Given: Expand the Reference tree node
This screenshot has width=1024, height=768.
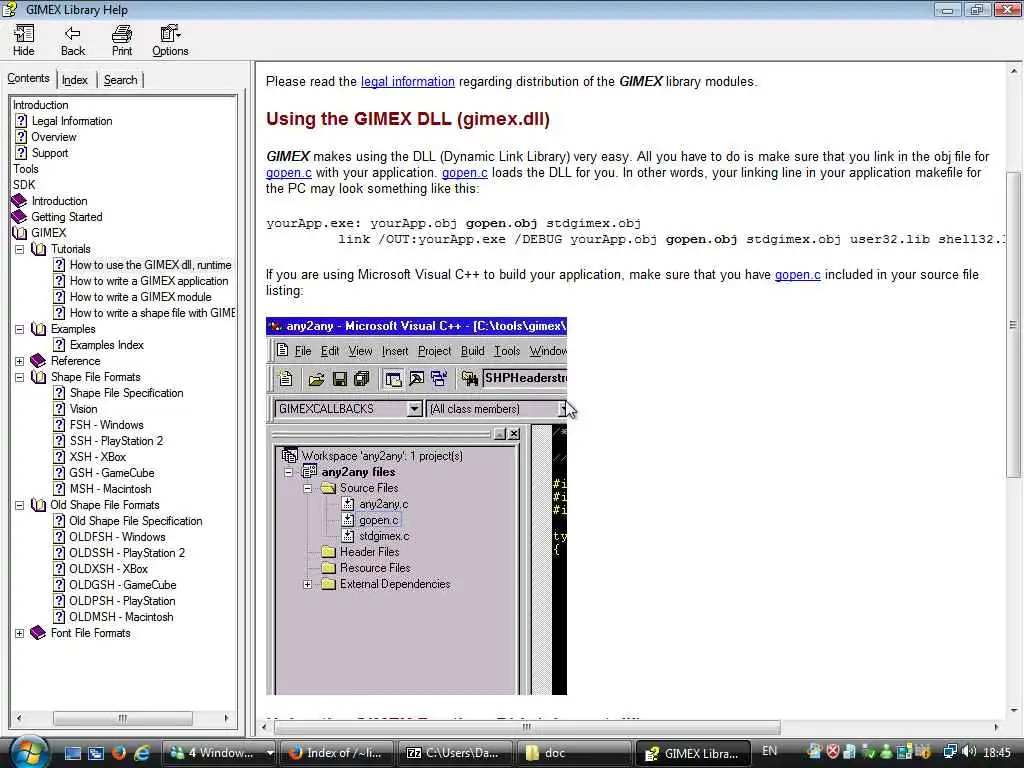Looking at the screenshot, I should click(x=20, y=361).
